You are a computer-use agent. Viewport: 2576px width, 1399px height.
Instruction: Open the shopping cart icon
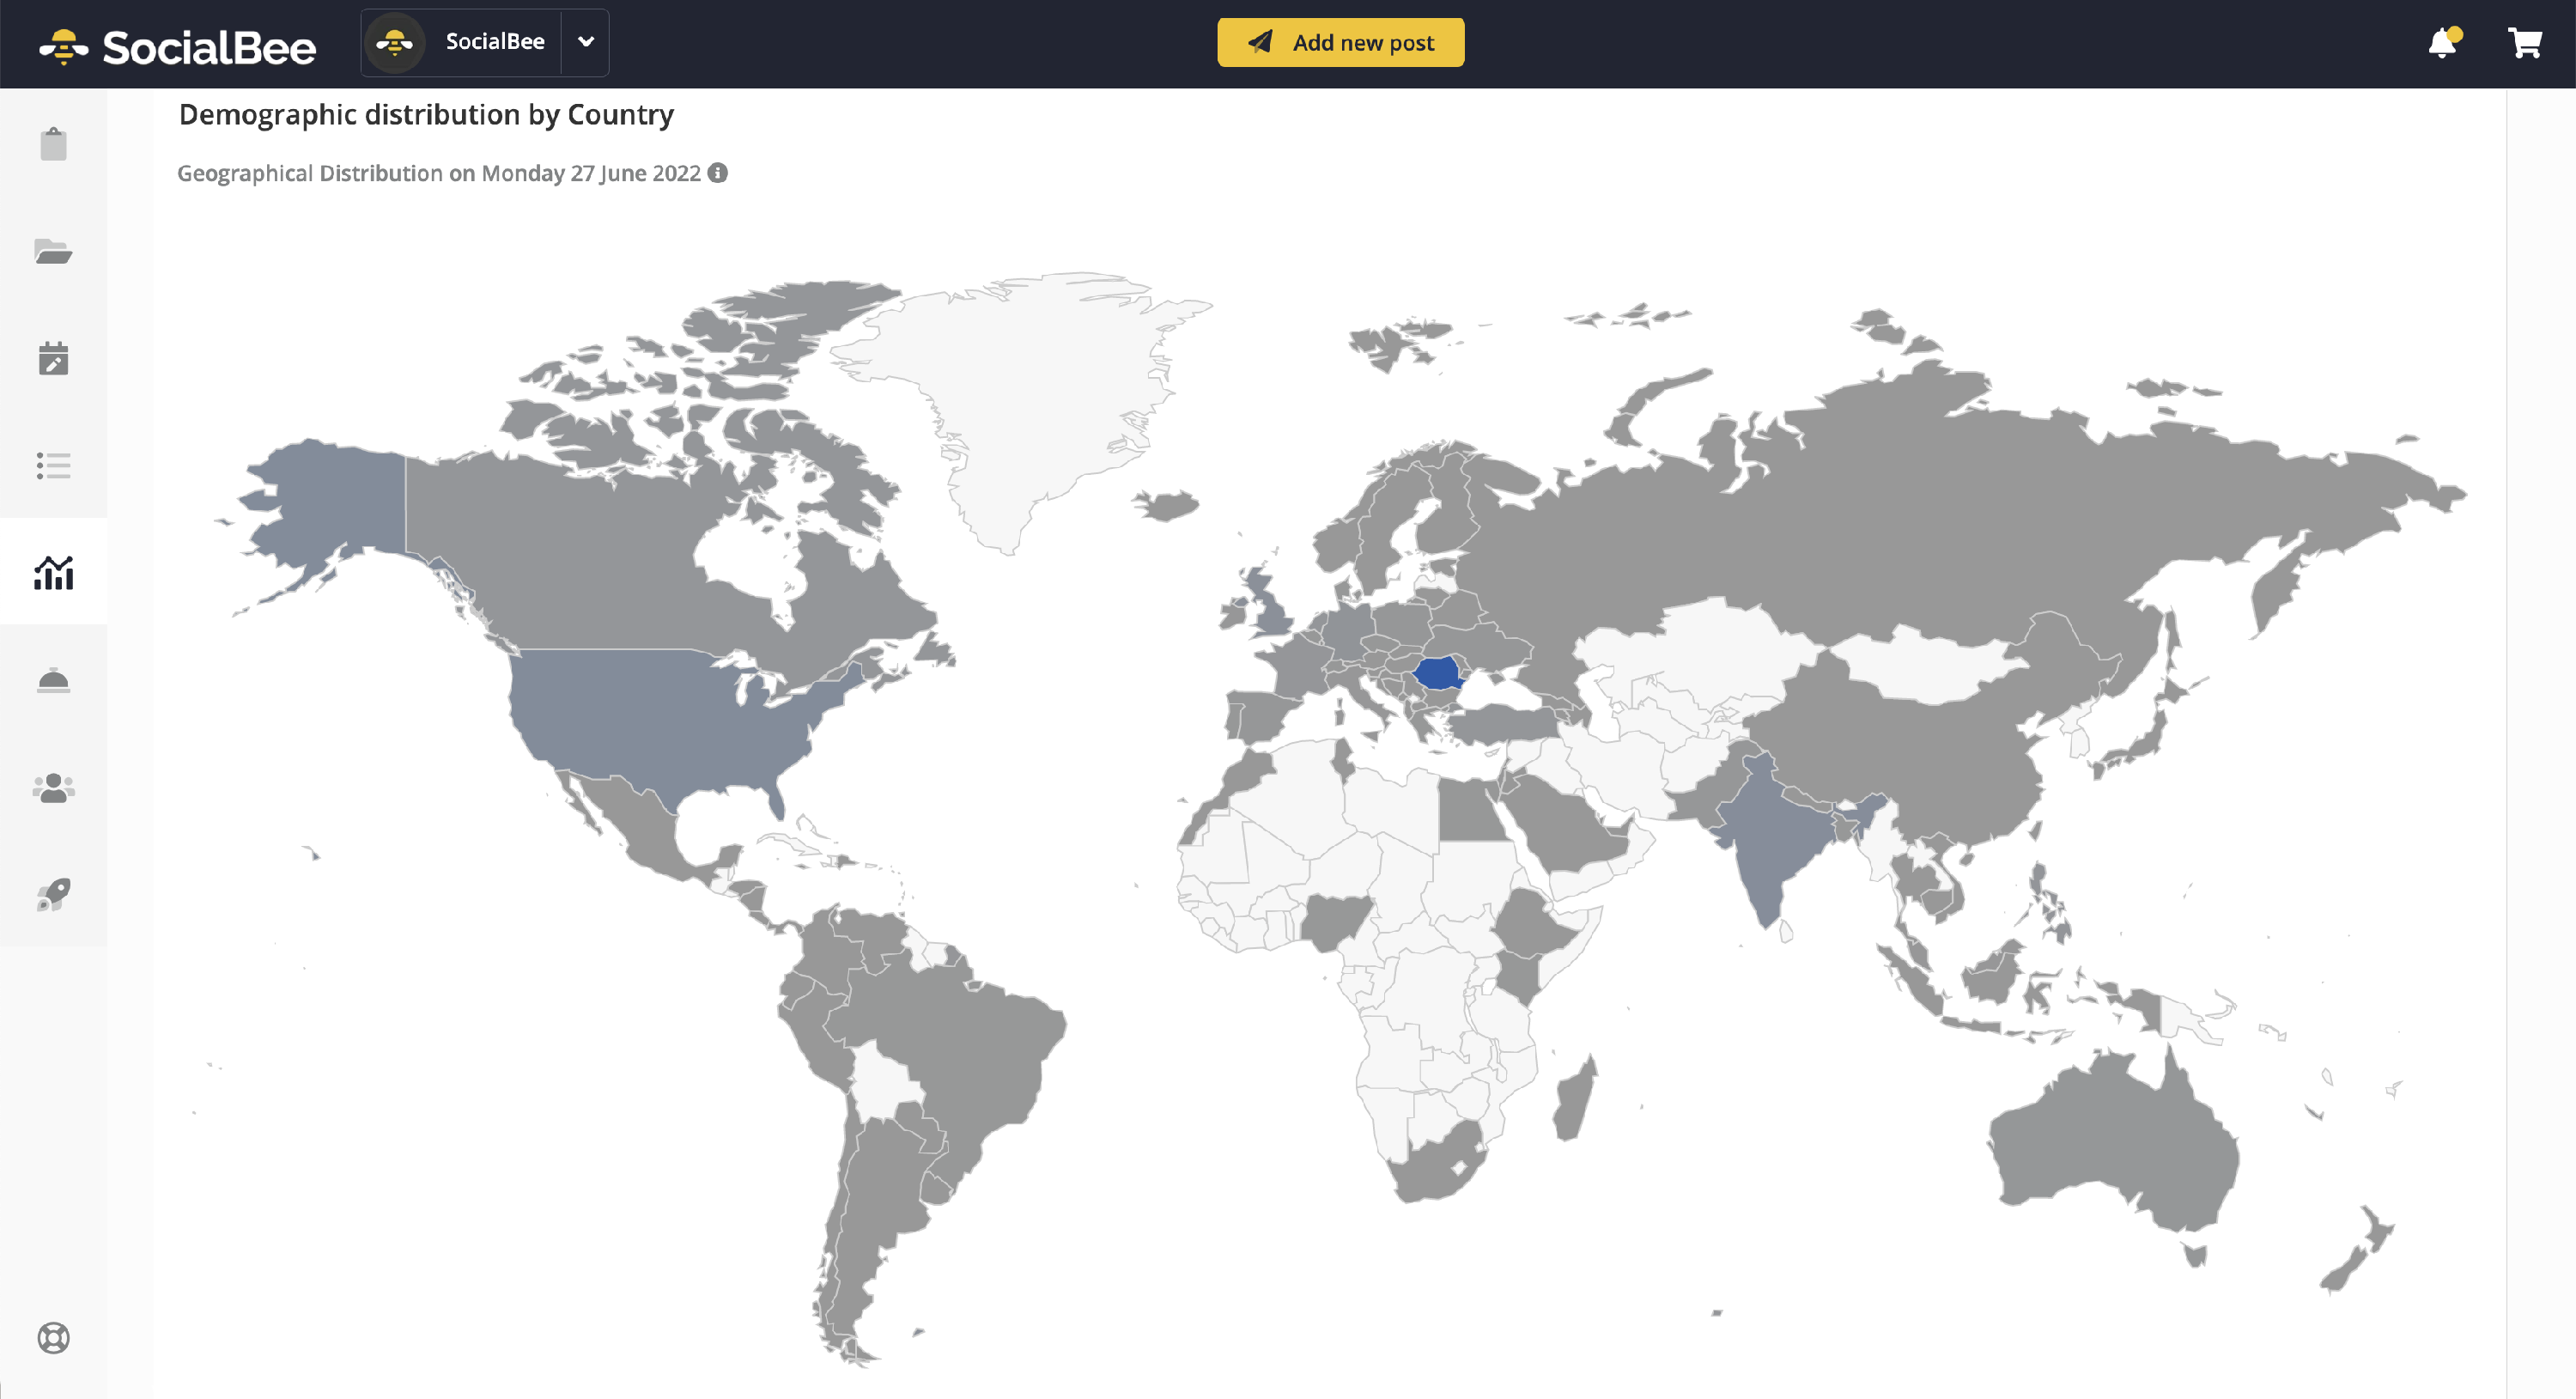[x=2524, y=42]
